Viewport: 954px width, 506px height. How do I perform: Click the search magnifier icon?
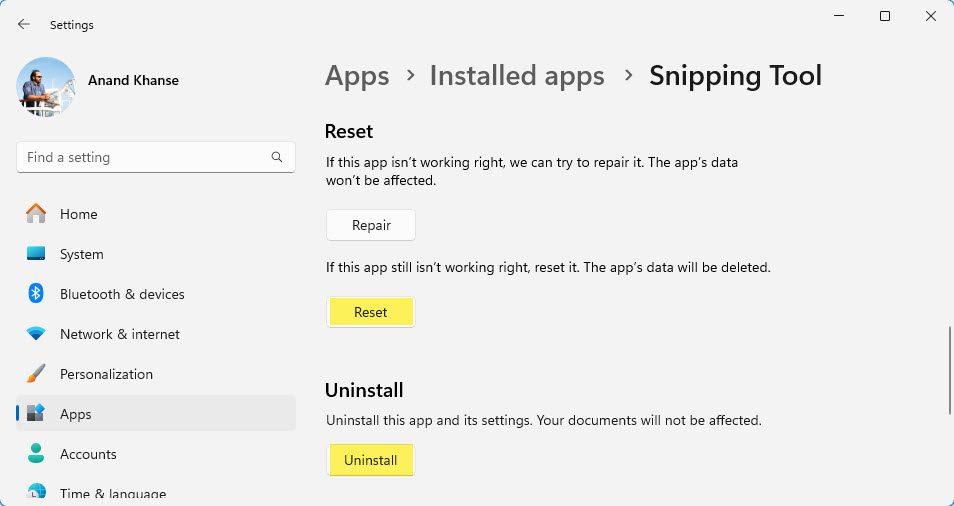click(x=277, y=157)
